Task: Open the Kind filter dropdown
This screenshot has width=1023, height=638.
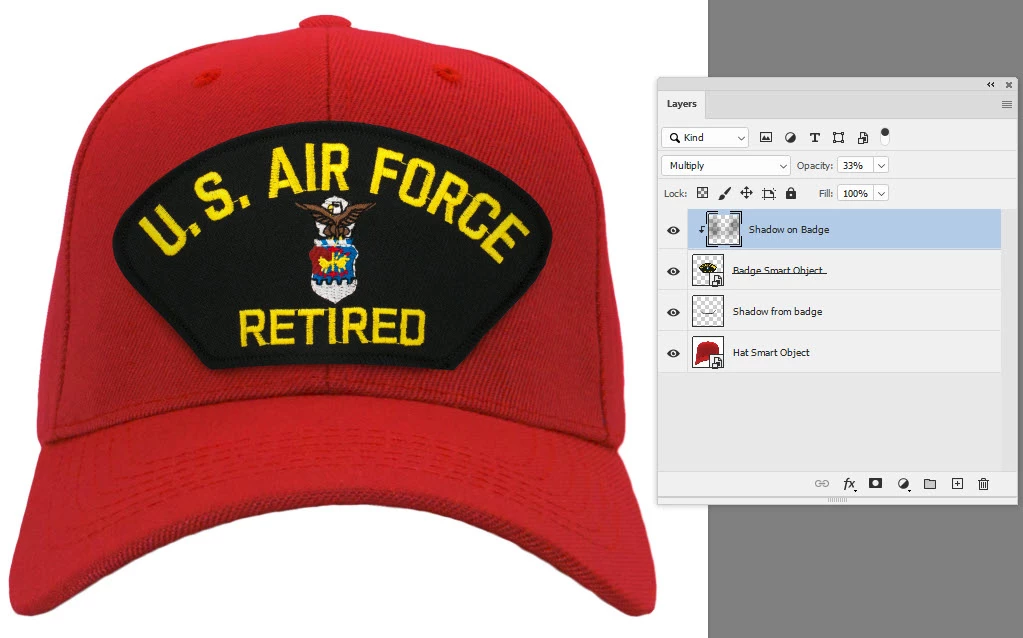Action: point(705,138)
